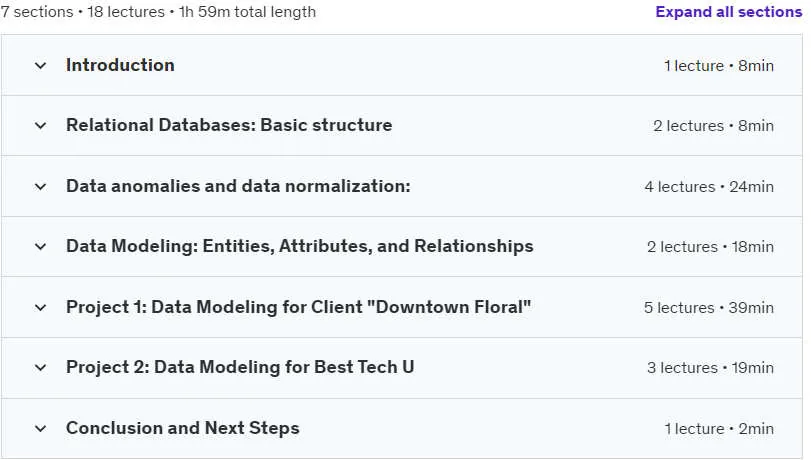
Task: Open Data Modeling: Entities, Attributes, and Relationships
Action: (299, 246)
